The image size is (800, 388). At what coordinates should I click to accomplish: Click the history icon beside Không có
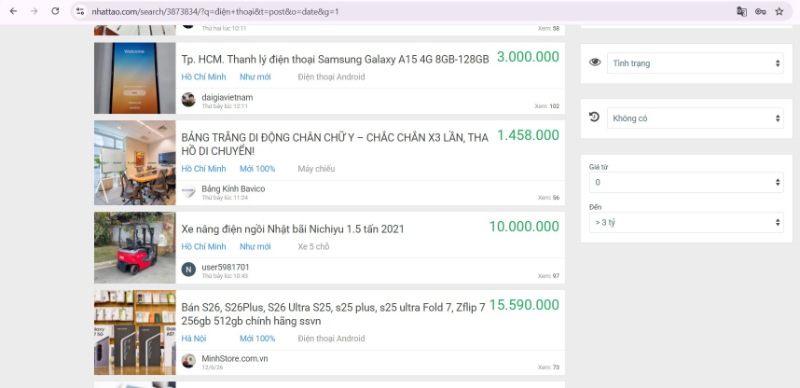(595, 117)
